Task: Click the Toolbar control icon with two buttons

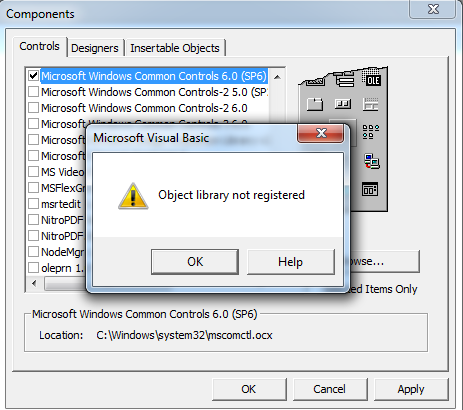Action: [343, 104]
